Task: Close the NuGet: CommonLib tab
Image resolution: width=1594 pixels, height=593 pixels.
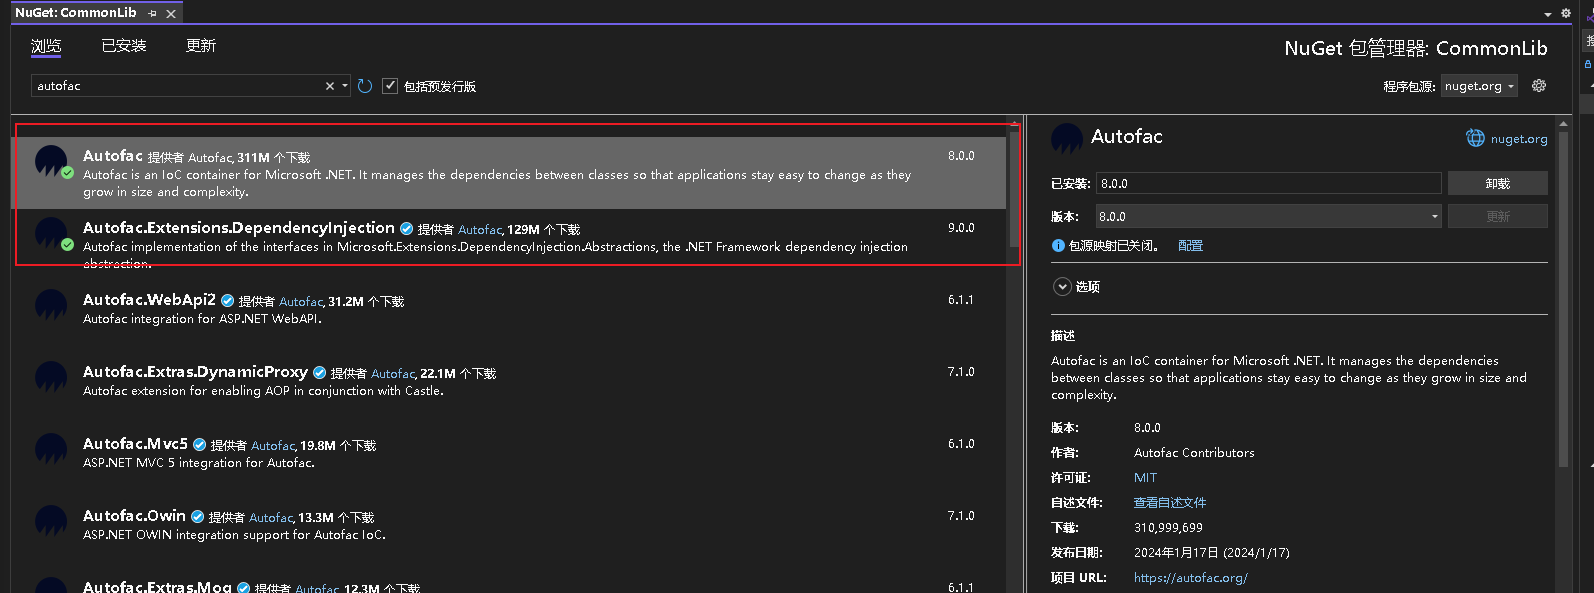Action: tap(171, 13)
